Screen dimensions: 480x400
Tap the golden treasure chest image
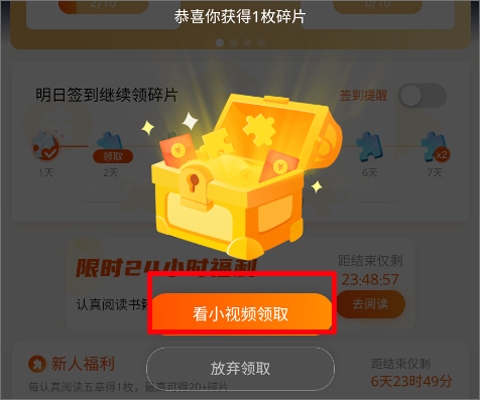pyautogui.click(x=243, y=175)
